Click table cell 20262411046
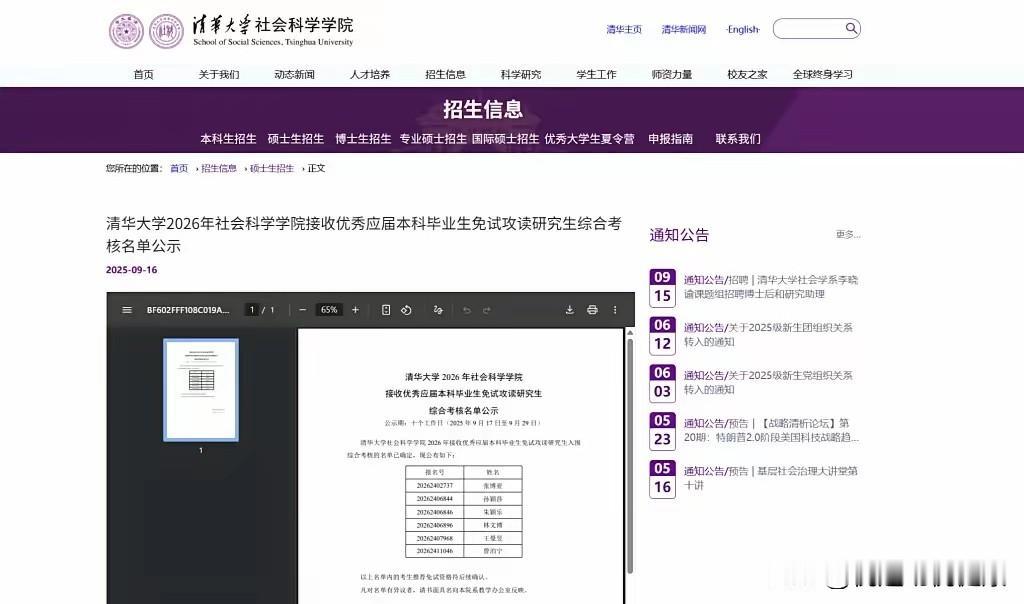 [434, 551]
